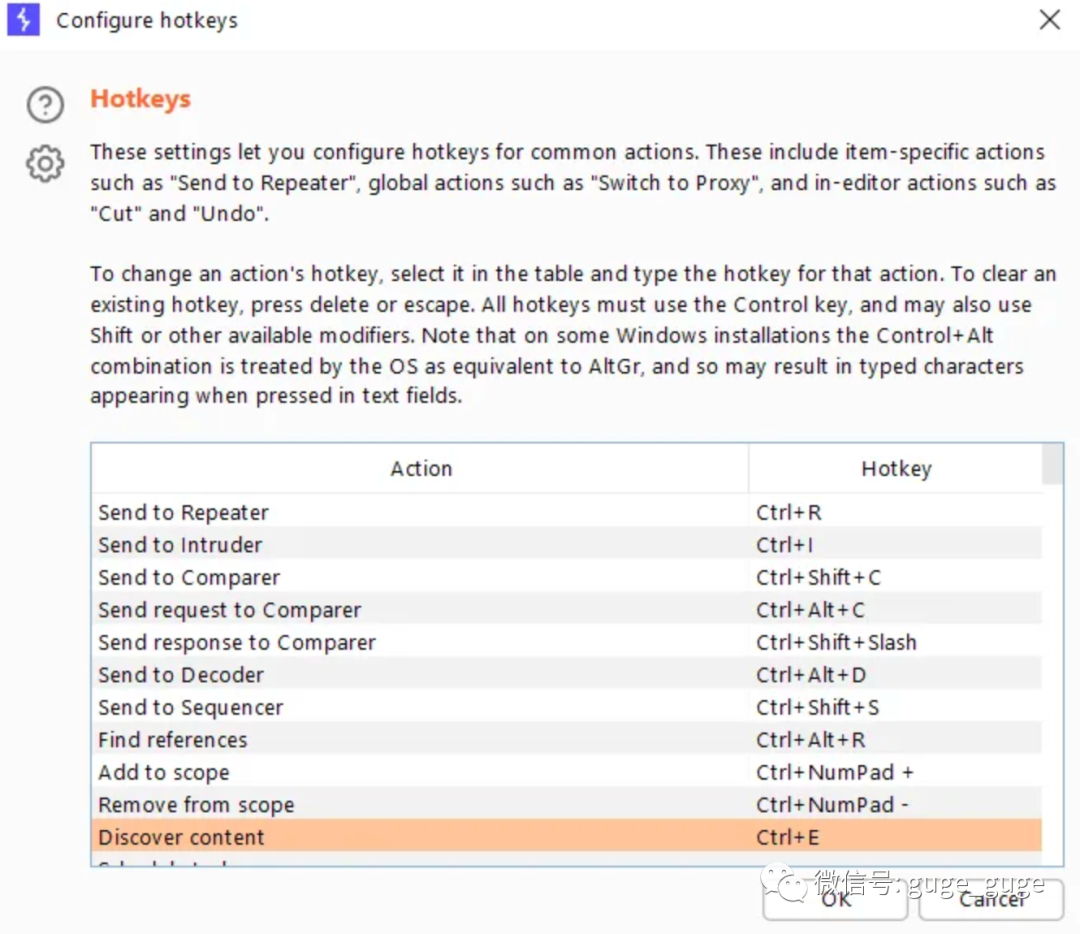Screen dimensions: 1080x934
Task: Select the Remove from scope action
Action: pos(419,804)
